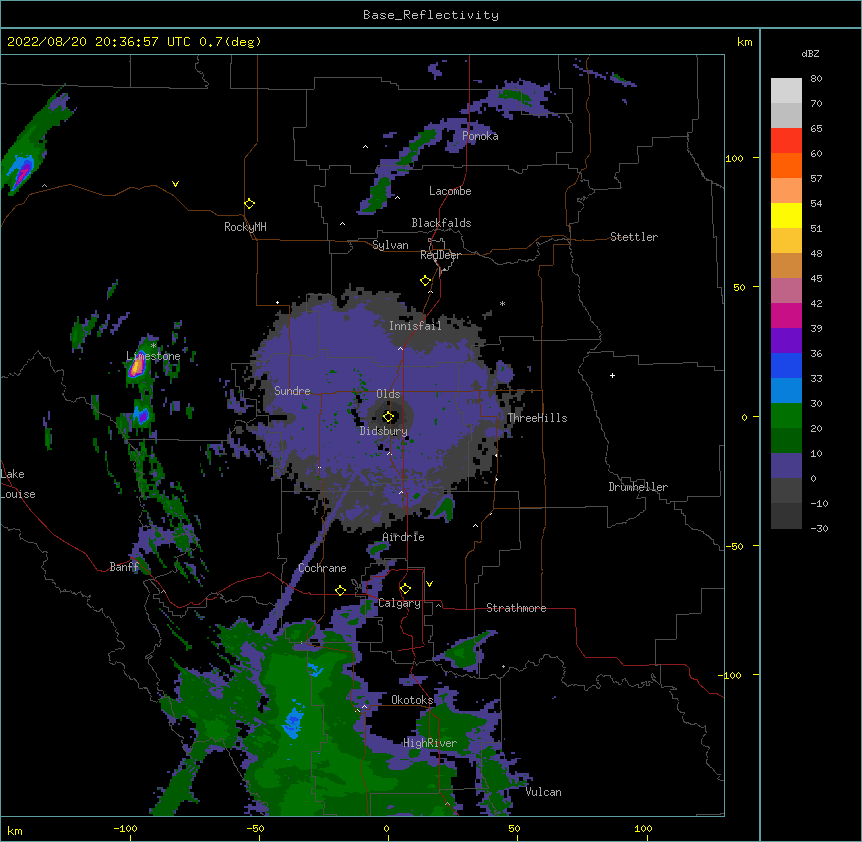The height and width of the screenshot is (842, 862).
Task: Click the Base_Reflectivity title text
Action: (x=430, y=15)
